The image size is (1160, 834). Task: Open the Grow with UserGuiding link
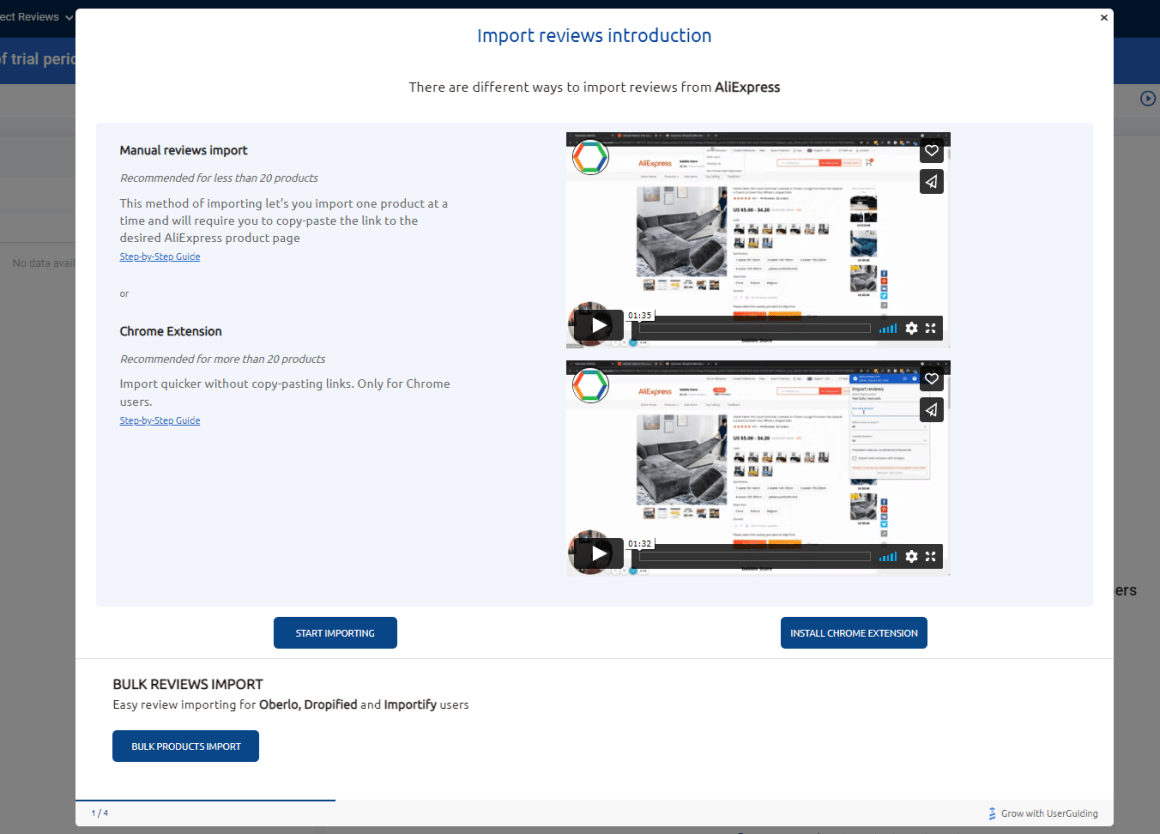coord(1043,813)
